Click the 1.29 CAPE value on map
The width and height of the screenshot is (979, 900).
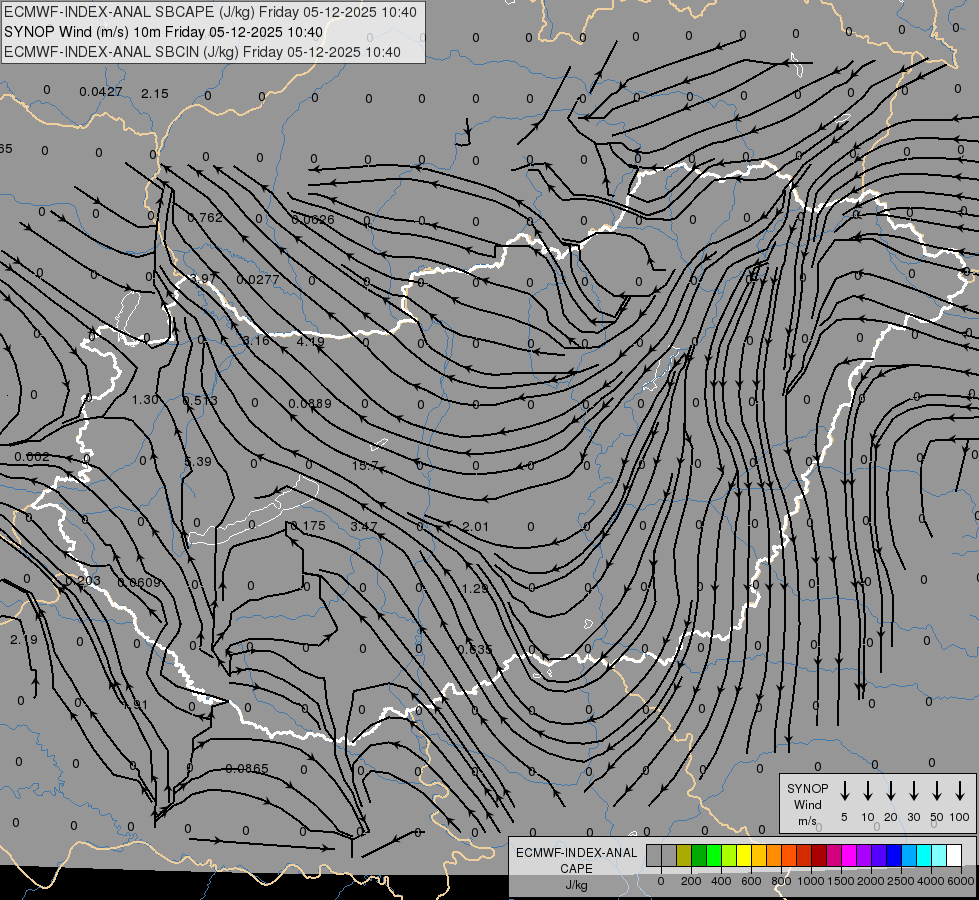[475, 588]
